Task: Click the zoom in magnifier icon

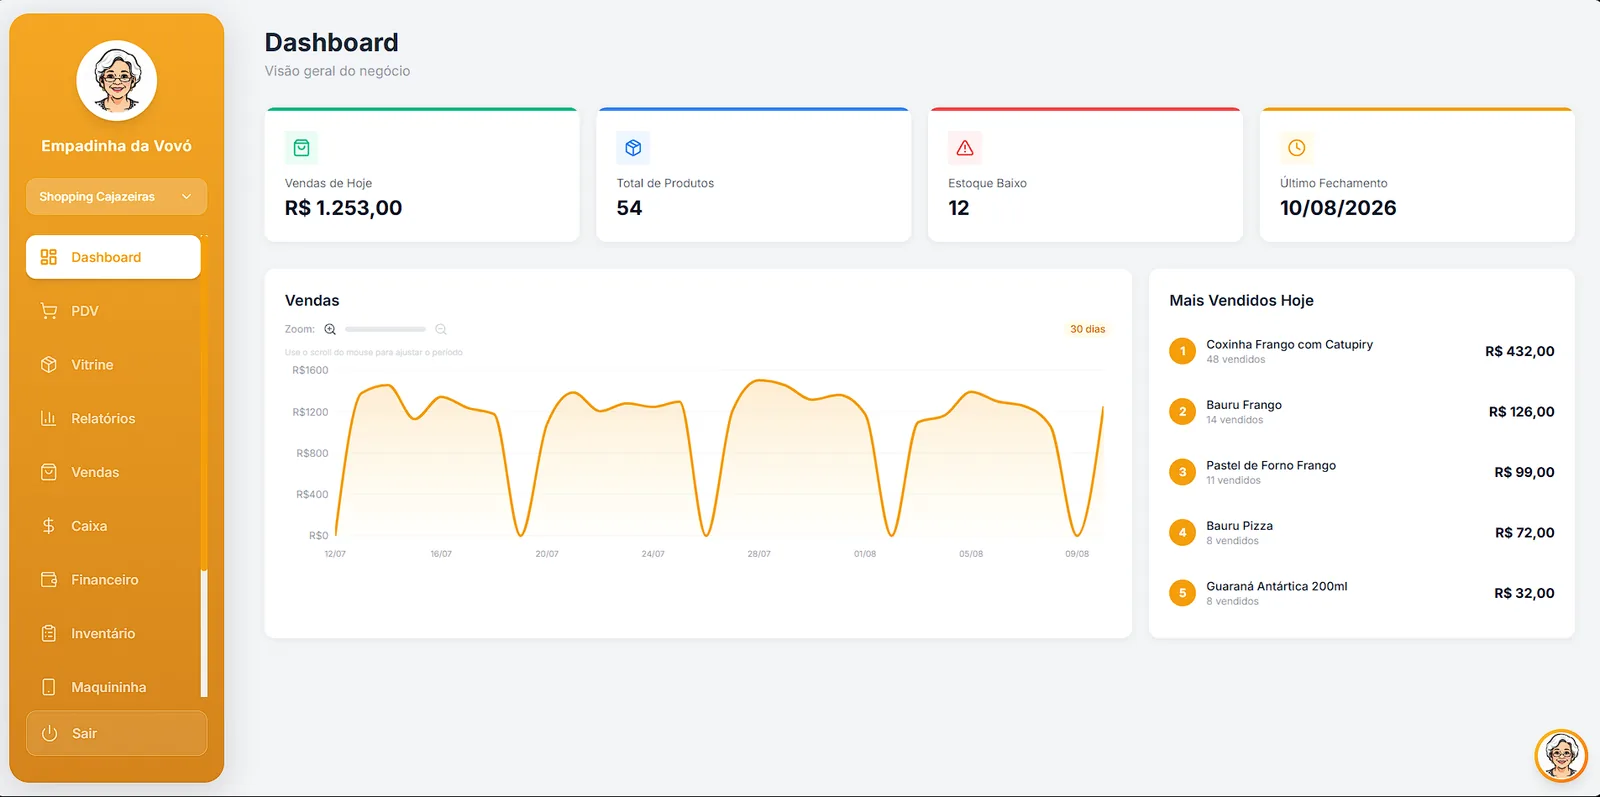Action: coord(330,329)
